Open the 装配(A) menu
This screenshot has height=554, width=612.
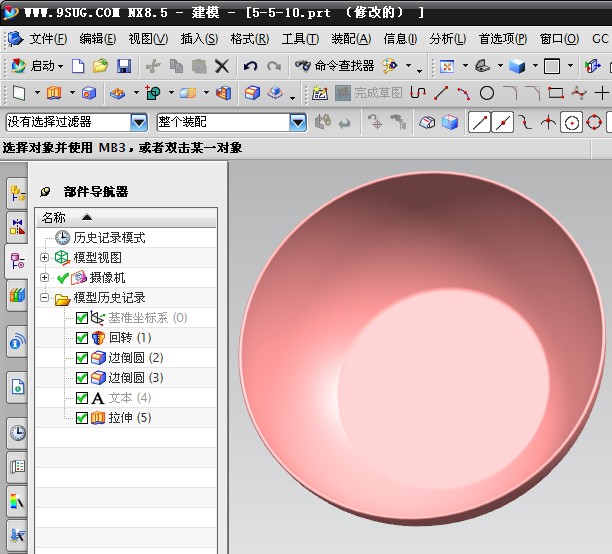(x=351, y=39)
